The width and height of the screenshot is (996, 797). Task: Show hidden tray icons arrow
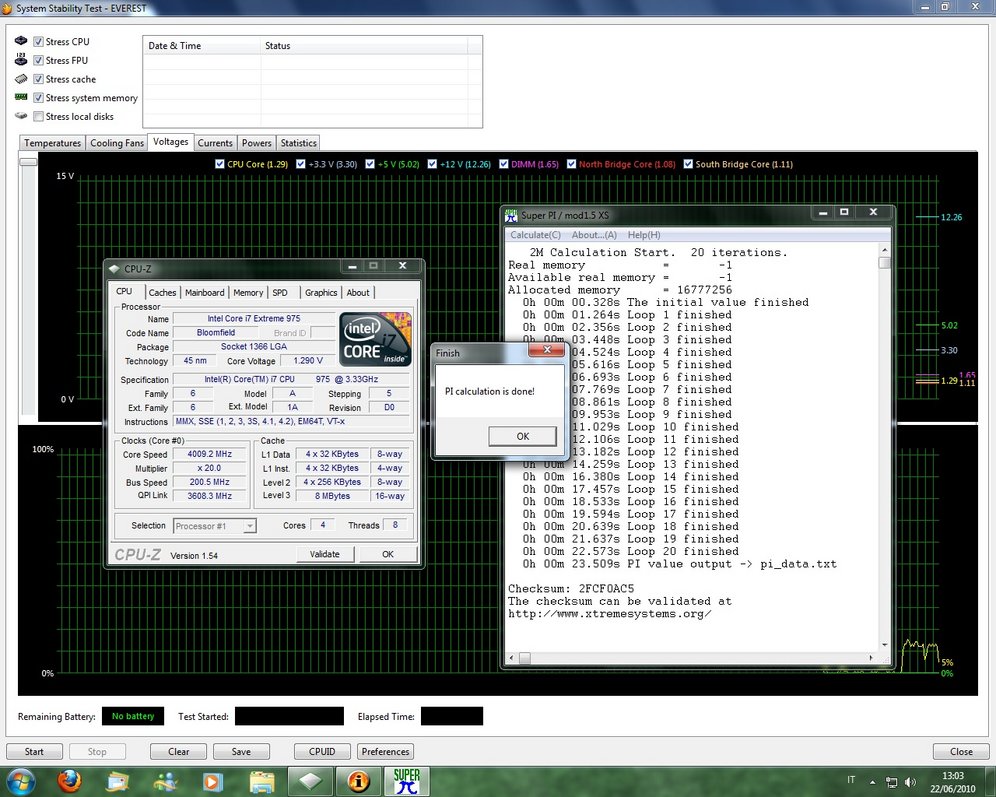click(873, 782)
